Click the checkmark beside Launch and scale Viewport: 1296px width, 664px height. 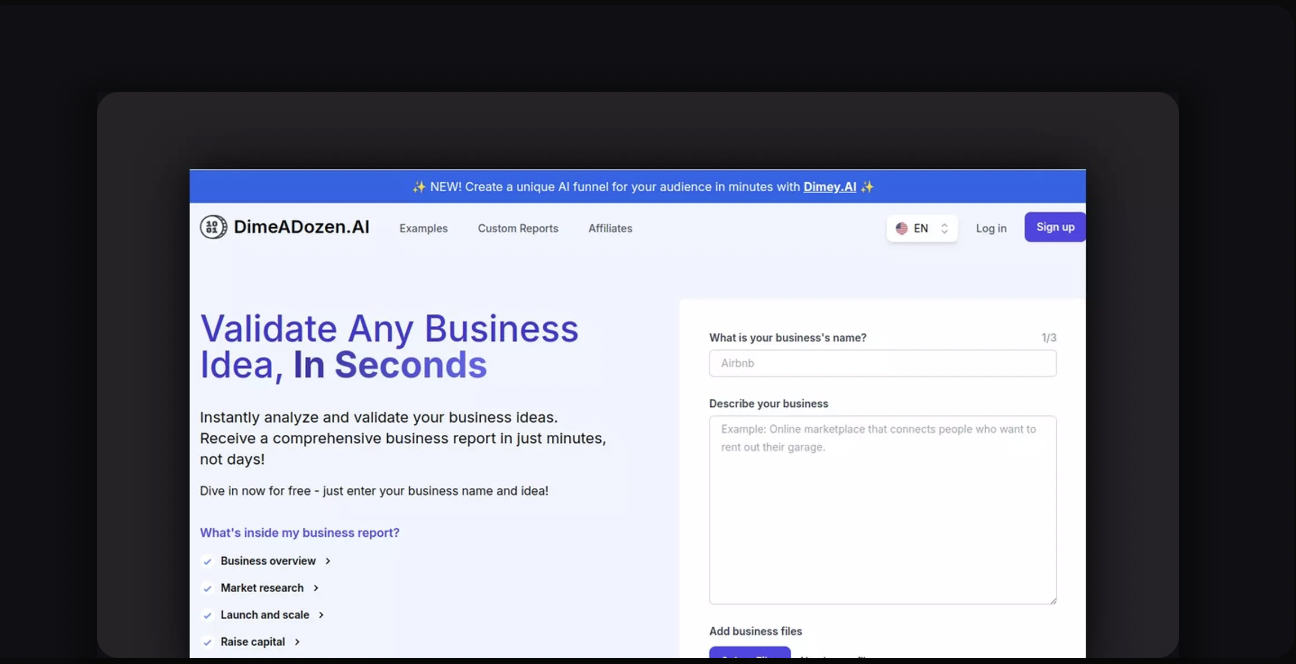(207, 615)
